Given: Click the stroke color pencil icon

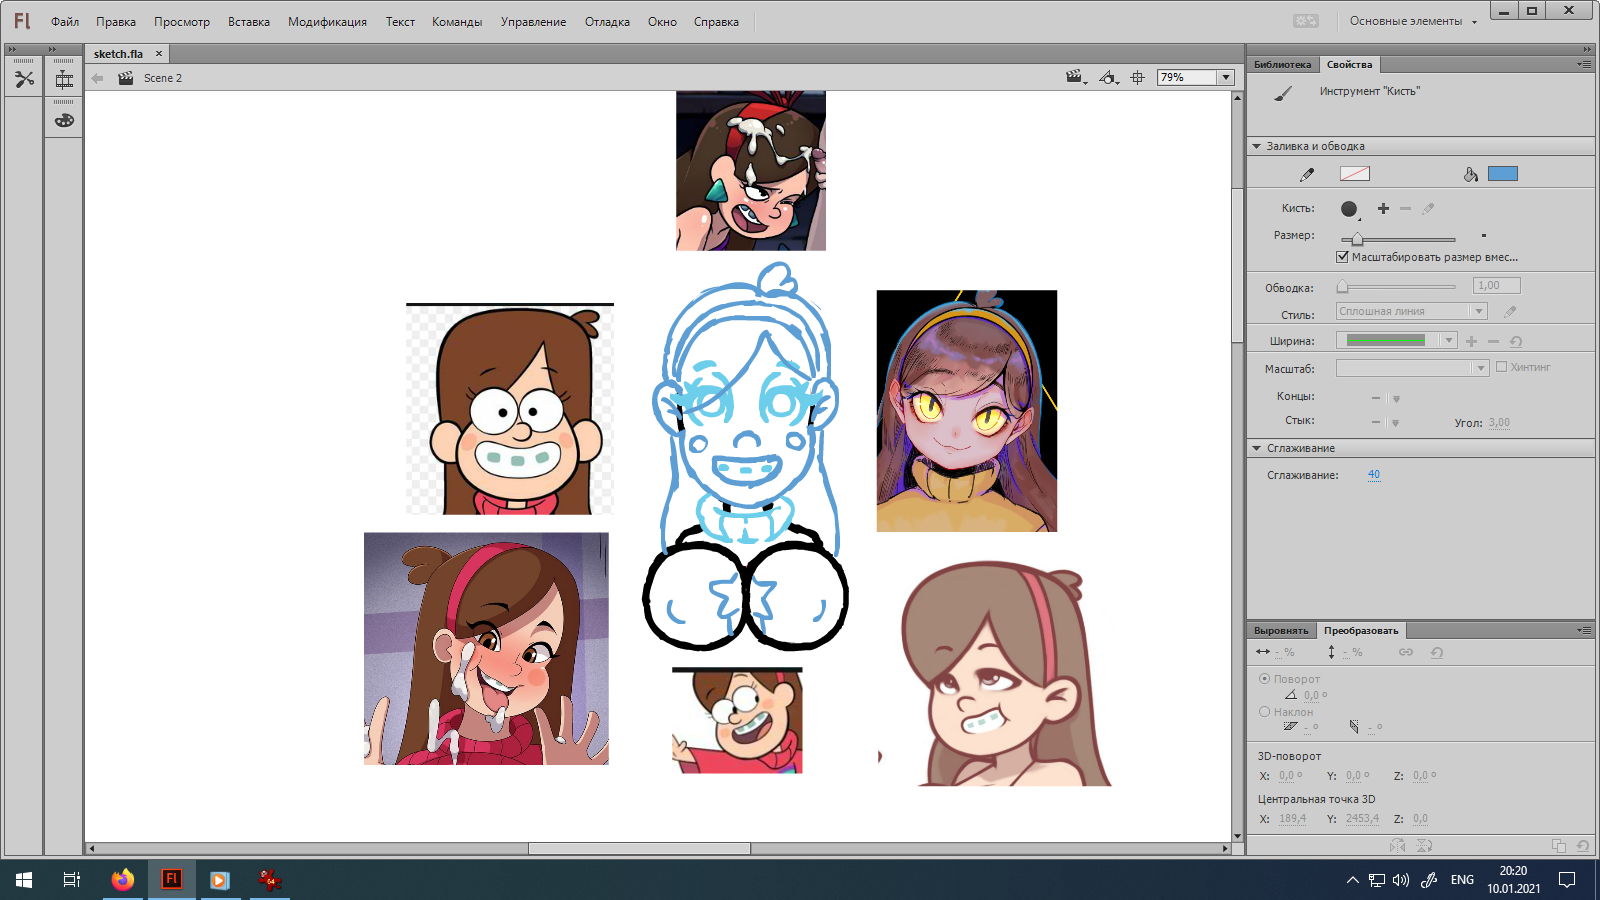Looking at the screenshot, I should [x=1307, y=174].
